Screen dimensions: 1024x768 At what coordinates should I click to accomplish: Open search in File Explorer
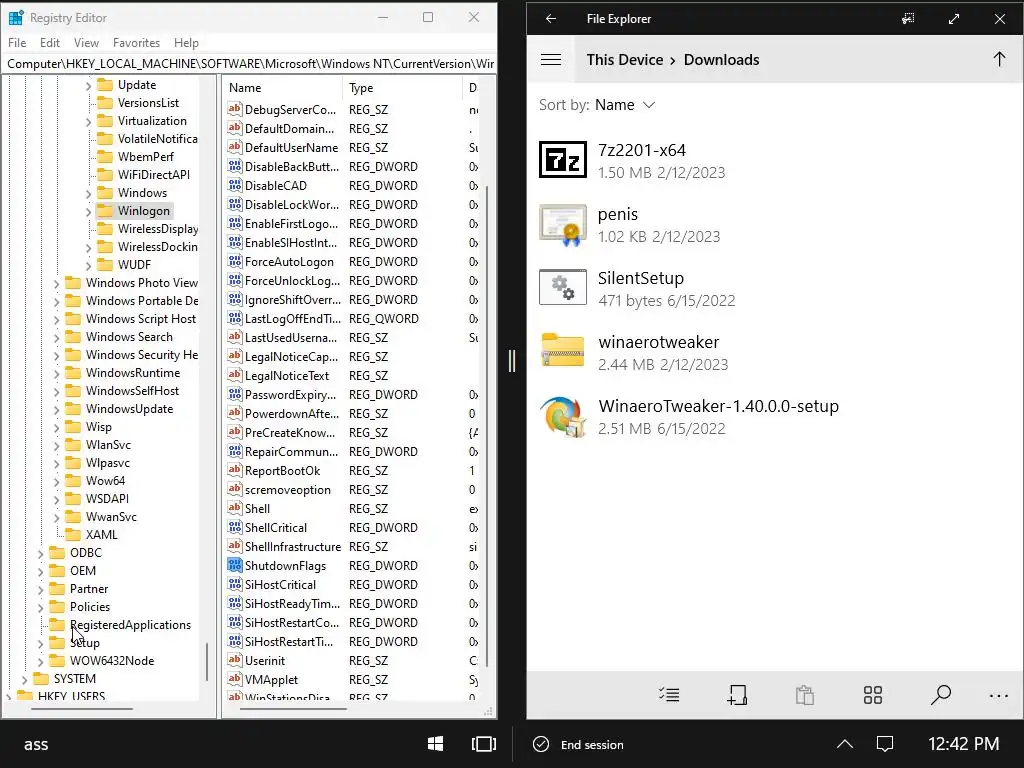point(940,695)
